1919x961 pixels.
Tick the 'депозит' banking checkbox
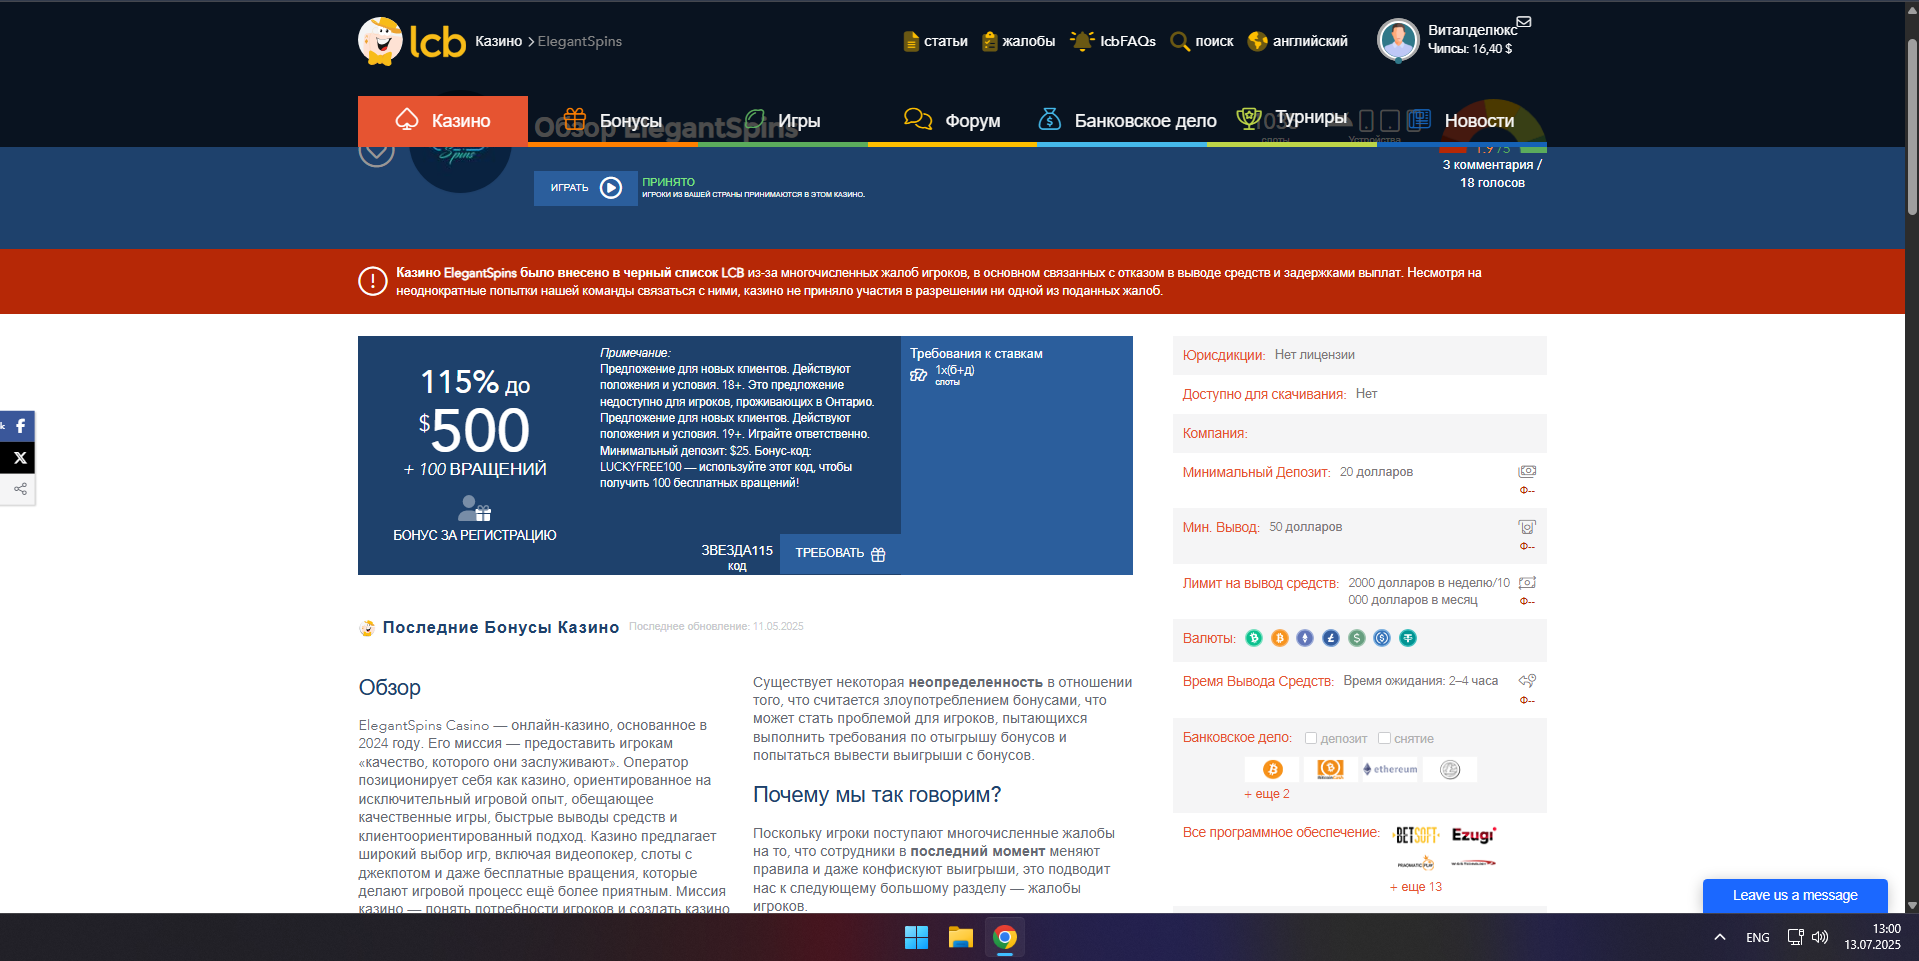coord(1311,738)
